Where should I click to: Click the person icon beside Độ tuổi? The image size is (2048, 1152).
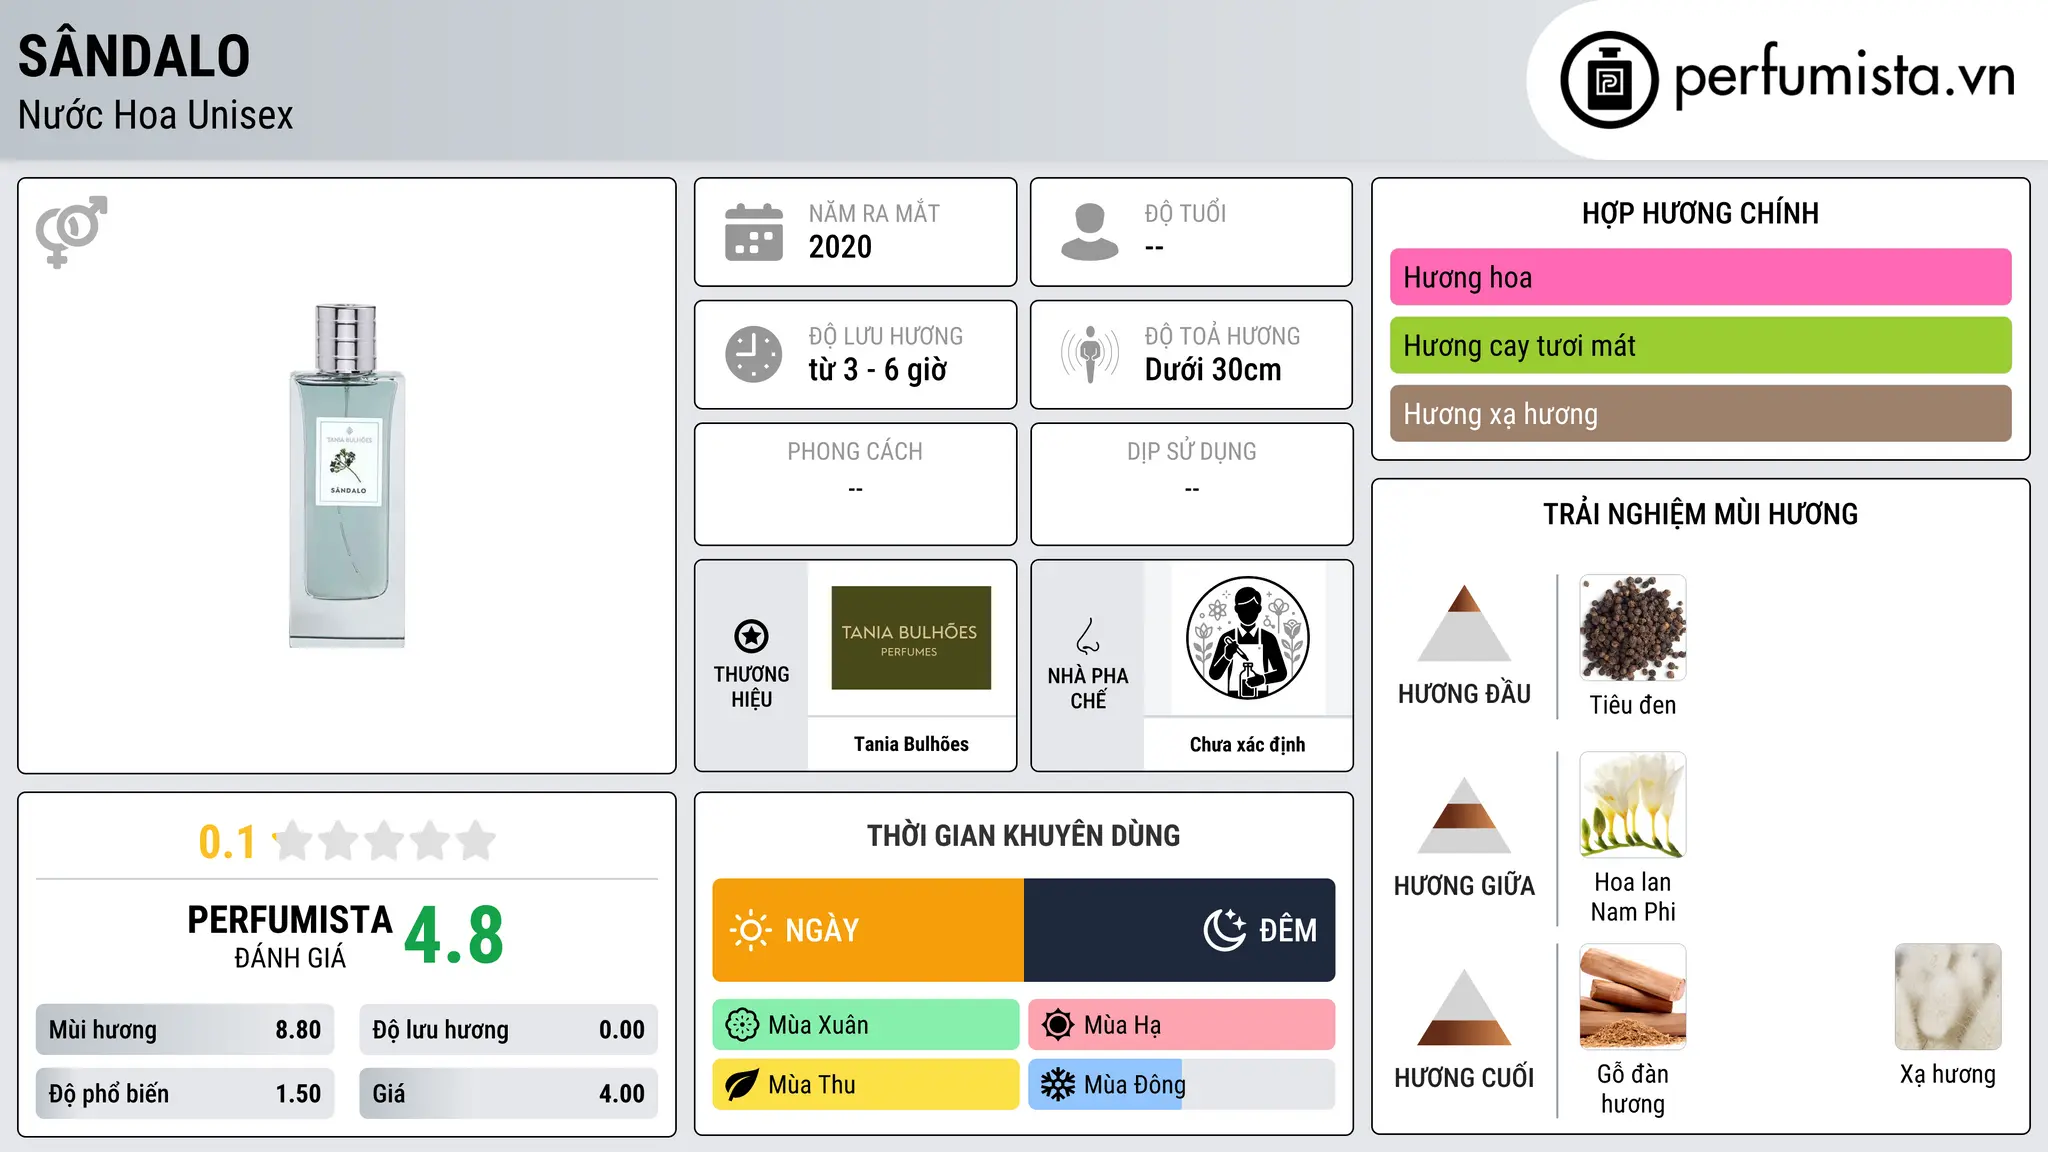[x=1089, y=232]
